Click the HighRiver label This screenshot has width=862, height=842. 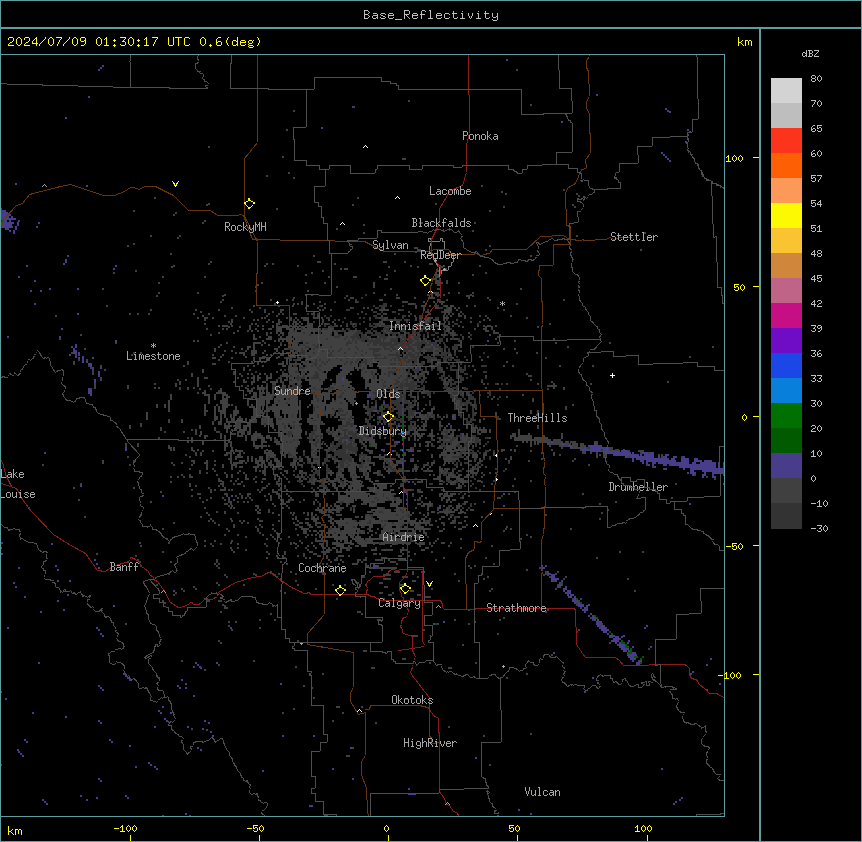430,743
